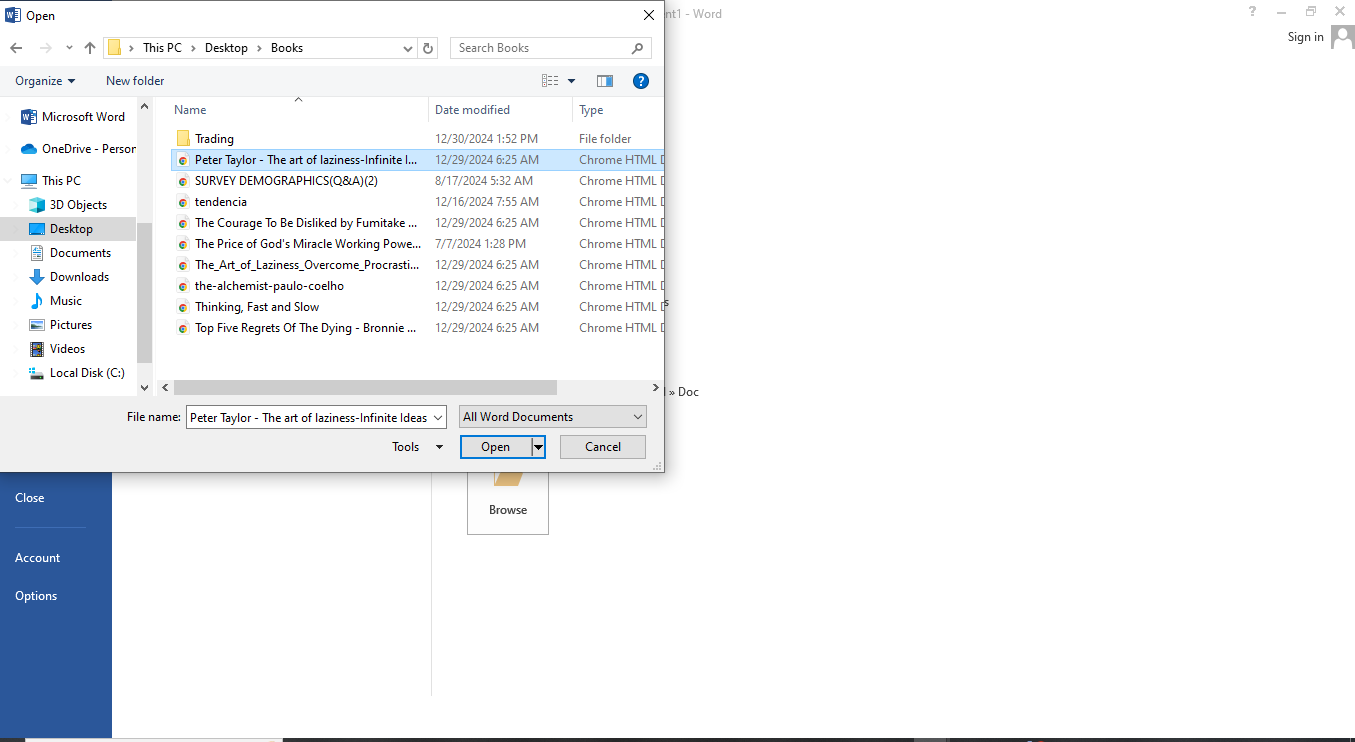Expand the Organize dropdown menu
This screenshot has height=742, width=1355.
[45, 81]
